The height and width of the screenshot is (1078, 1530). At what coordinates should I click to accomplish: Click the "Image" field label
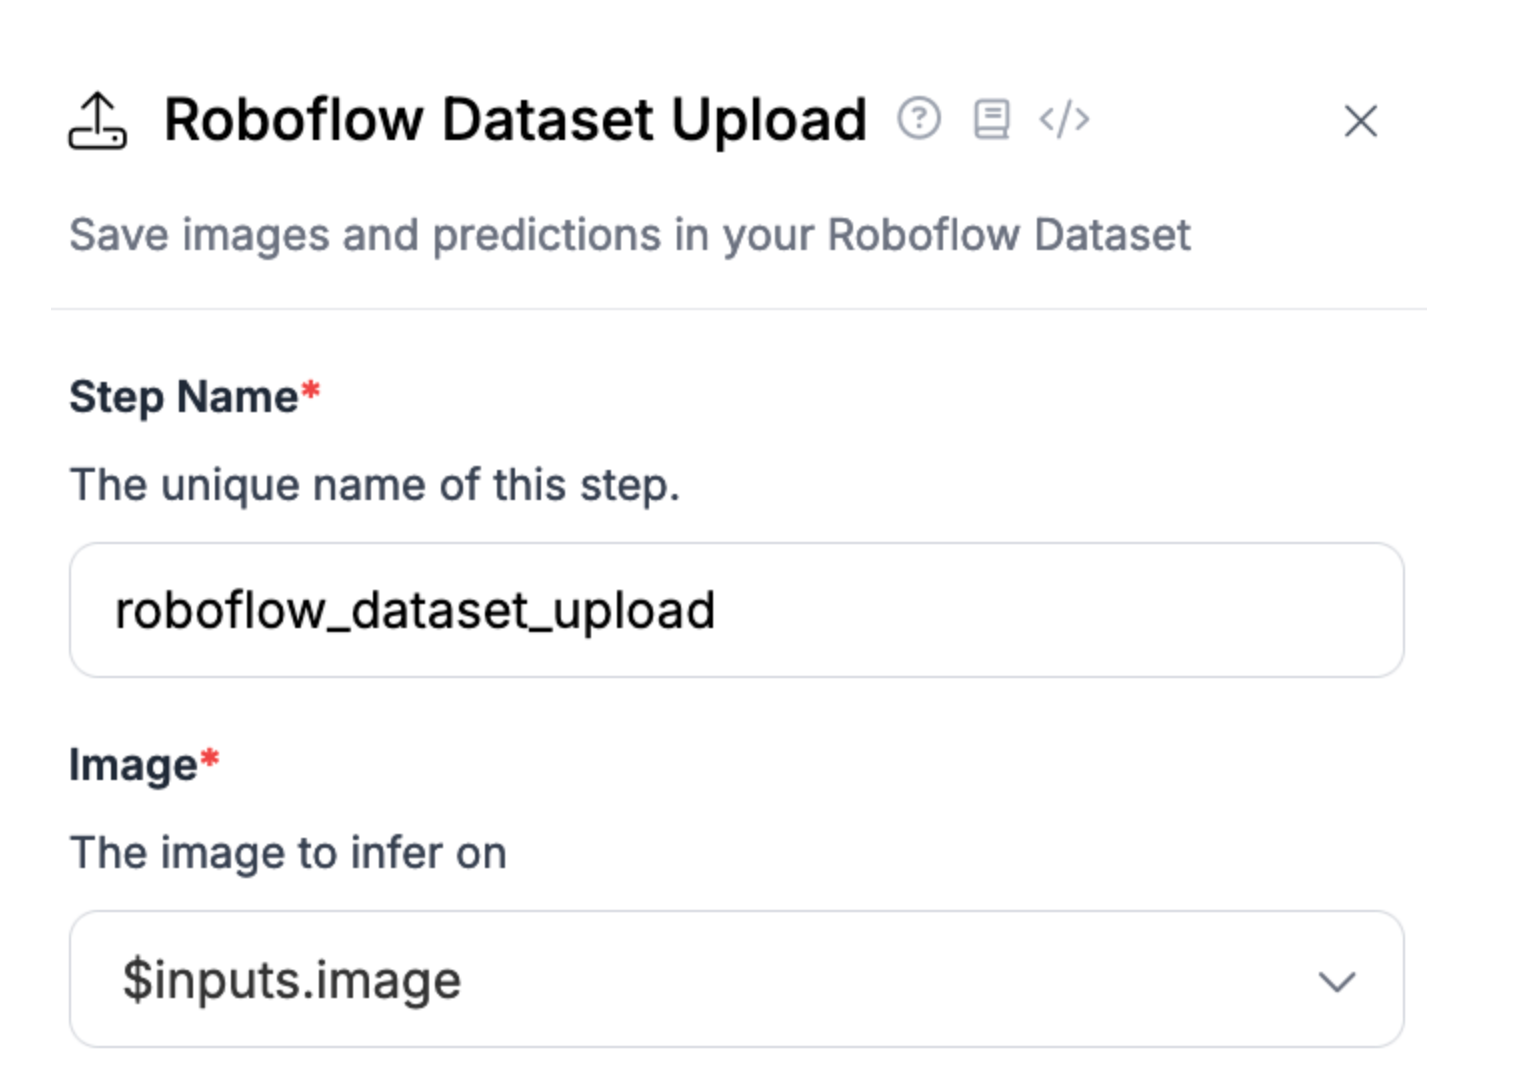coord(133,765)
